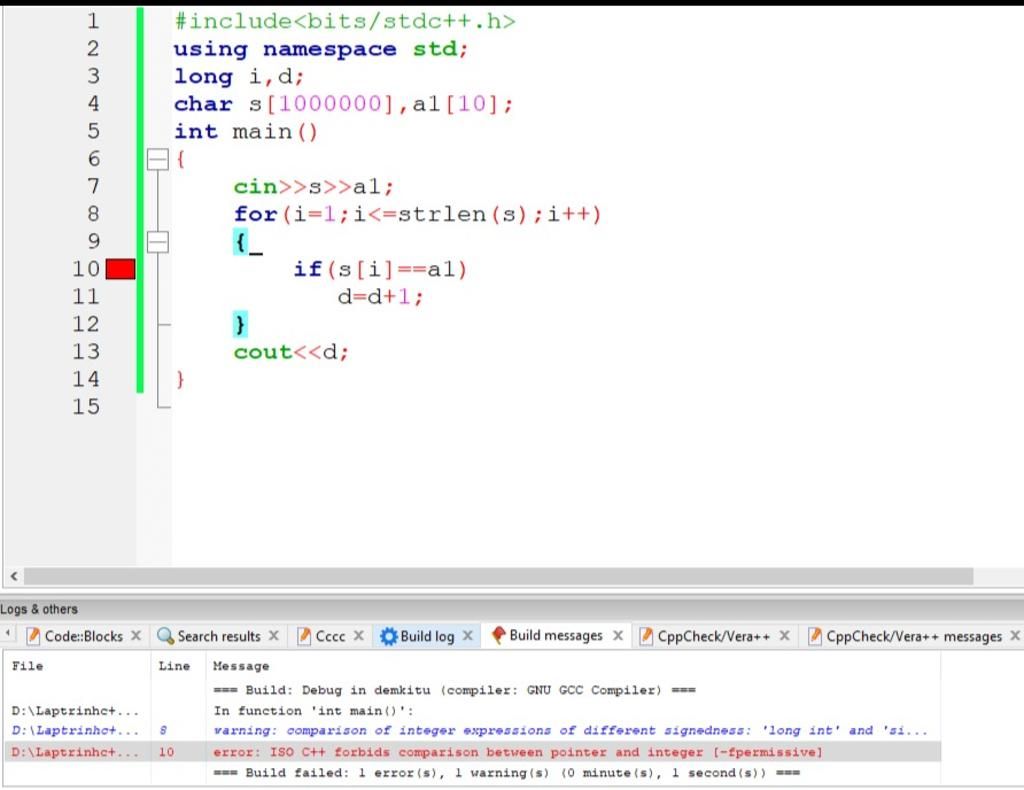1024x790 pixels.
Task: Select the ISO C++ error message row
Action: [x=520, y=752]
